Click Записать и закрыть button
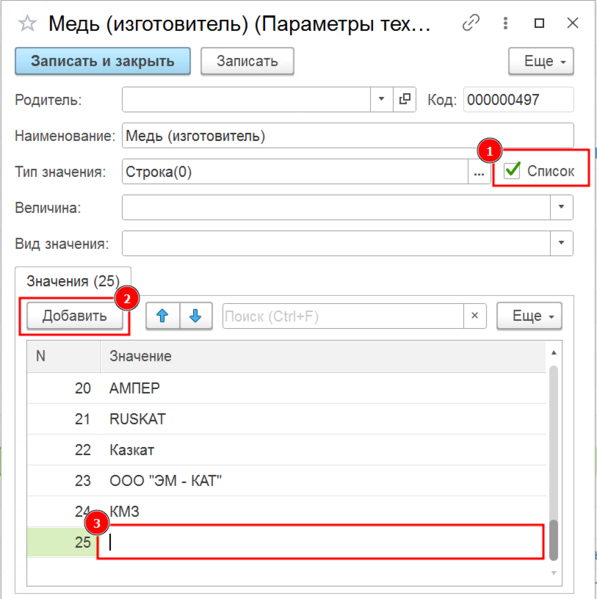The width and height of the screenshot is (597, 599). [x=103, y=61]
